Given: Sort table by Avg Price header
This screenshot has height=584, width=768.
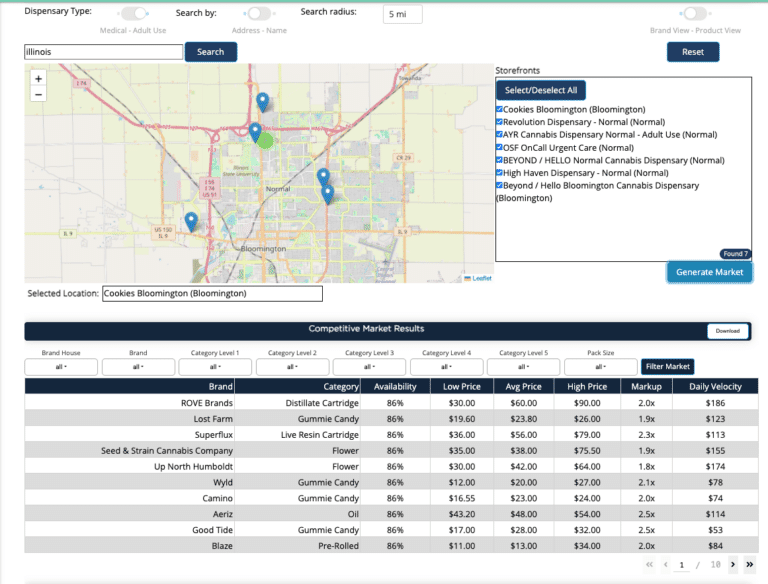Looking at the screenshot, I should pyautogui.click(x=524, y=386).
